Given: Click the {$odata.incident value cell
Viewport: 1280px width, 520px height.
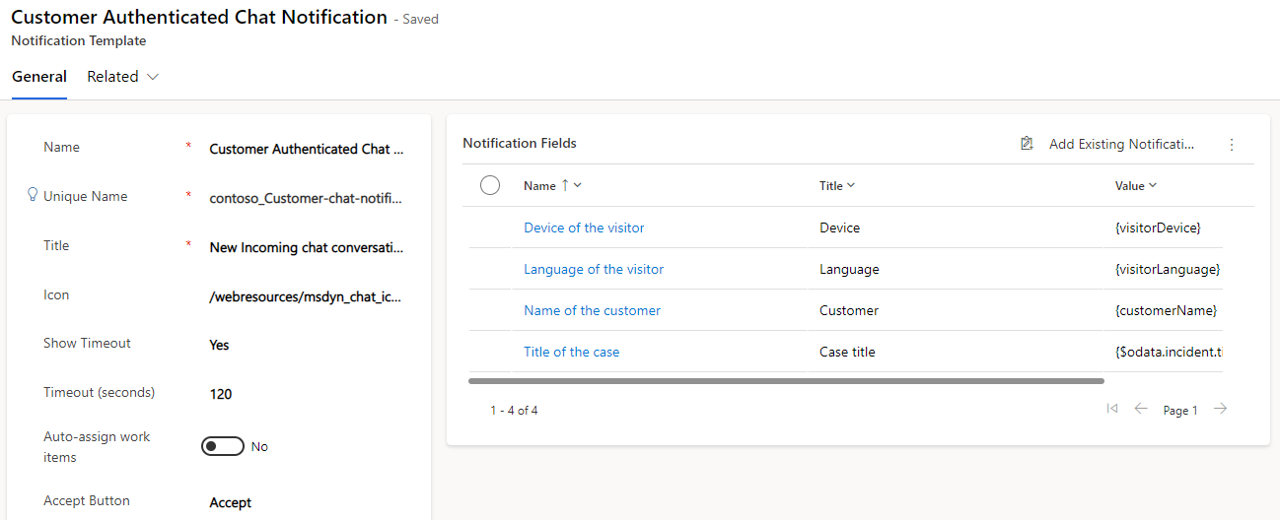Looking at the screenshot, I should pos(1168,352).
